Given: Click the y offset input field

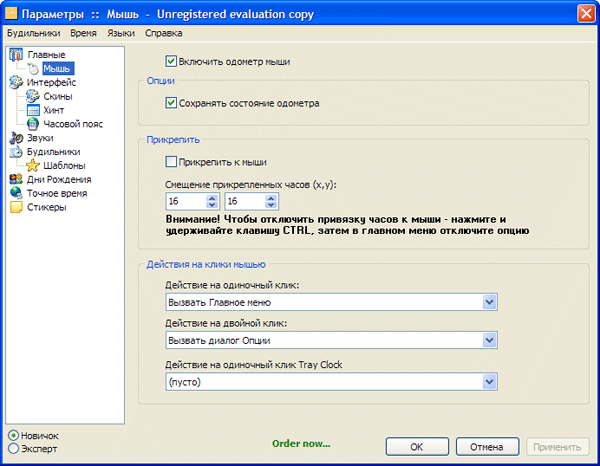Looking at the screenshot, I should pyautogui.click(x=245, y=201).
